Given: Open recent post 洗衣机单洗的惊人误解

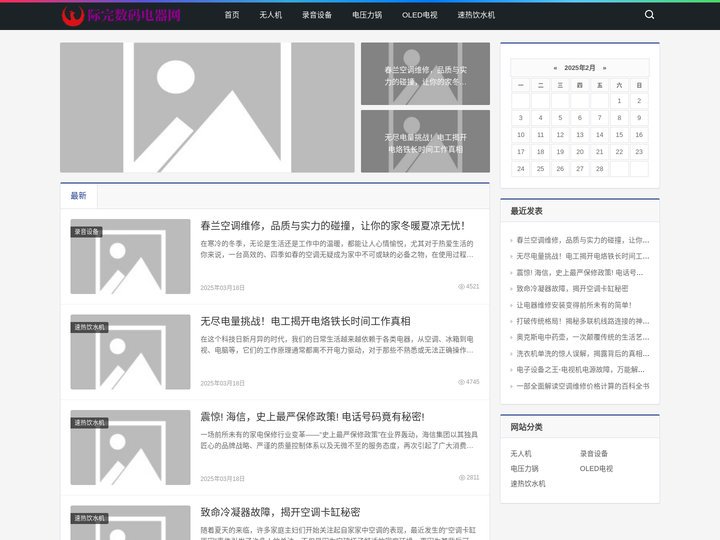Looking at the screenshot, I should pos(583,354).
